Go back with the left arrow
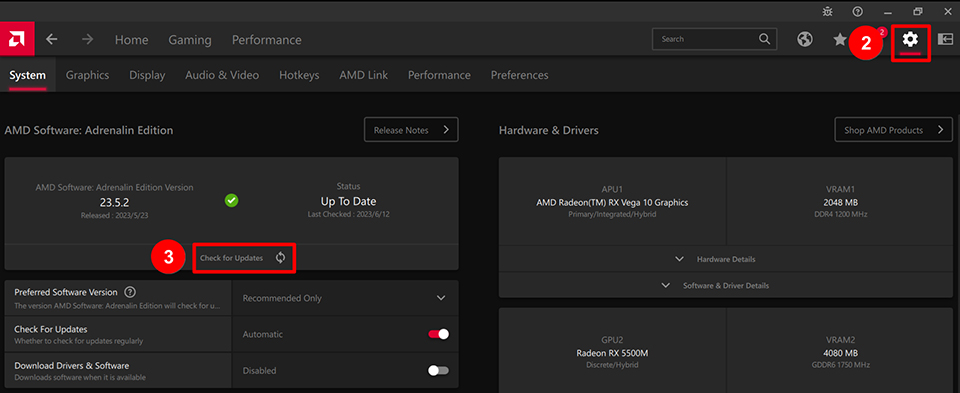This screenshot has height=393, width=960. [51, 39]
